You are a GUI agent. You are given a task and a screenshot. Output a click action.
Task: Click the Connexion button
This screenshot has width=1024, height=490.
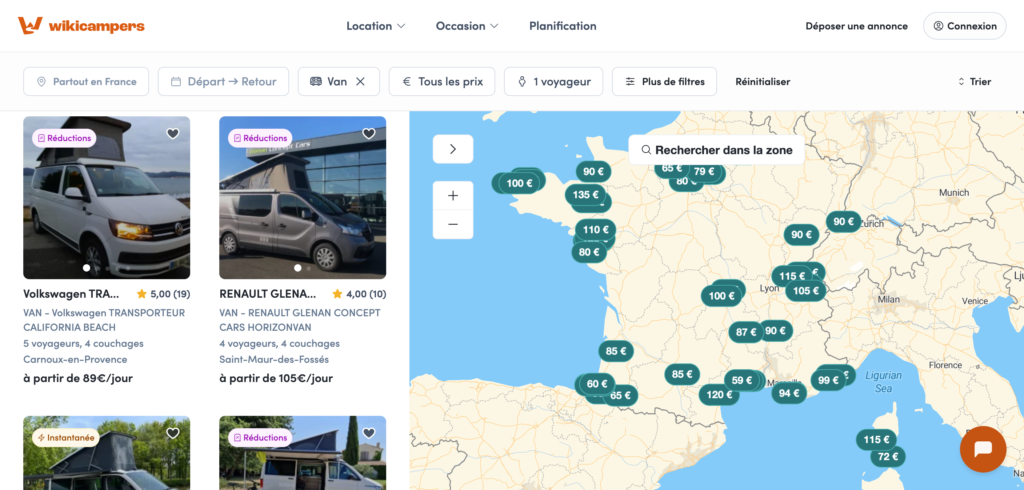tap(964, 26)
